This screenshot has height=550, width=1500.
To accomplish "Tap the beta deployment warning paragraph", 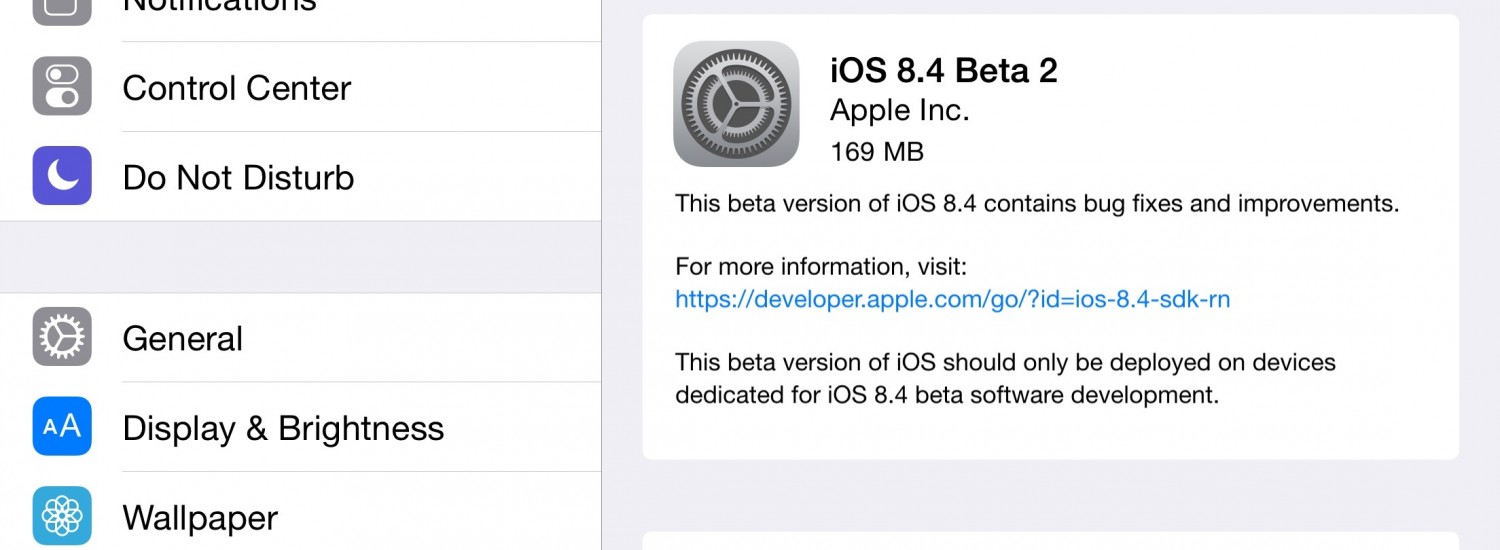I will click(1005, 378).
